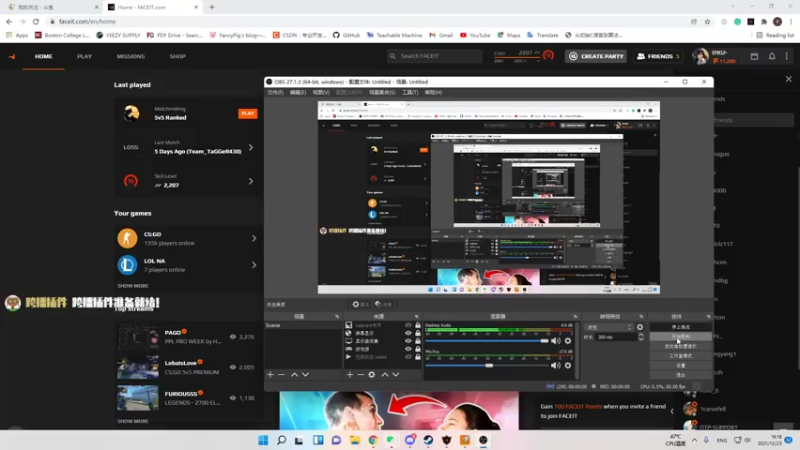Open OBS Edit (E) menu
Viewport: 800px width, 450px height.
click(x=298, y=92)
